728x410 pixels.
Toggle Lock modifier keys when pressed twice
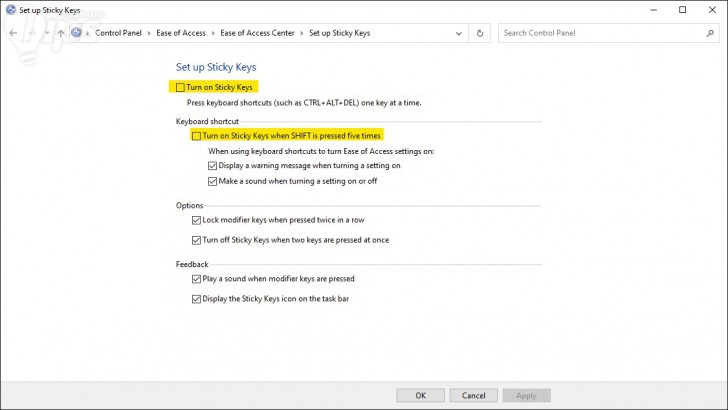click(196, 220)
